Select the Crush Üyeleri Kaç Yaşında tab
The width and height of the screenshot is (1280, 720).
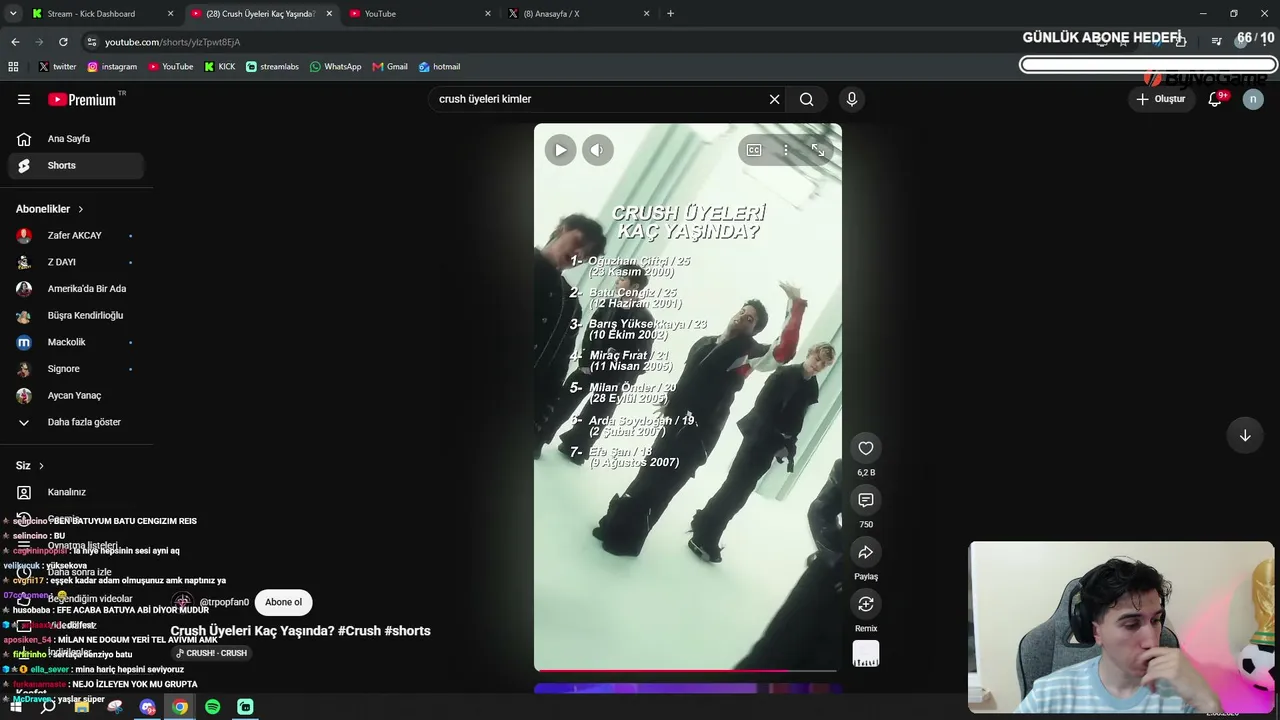click(260, 14)
